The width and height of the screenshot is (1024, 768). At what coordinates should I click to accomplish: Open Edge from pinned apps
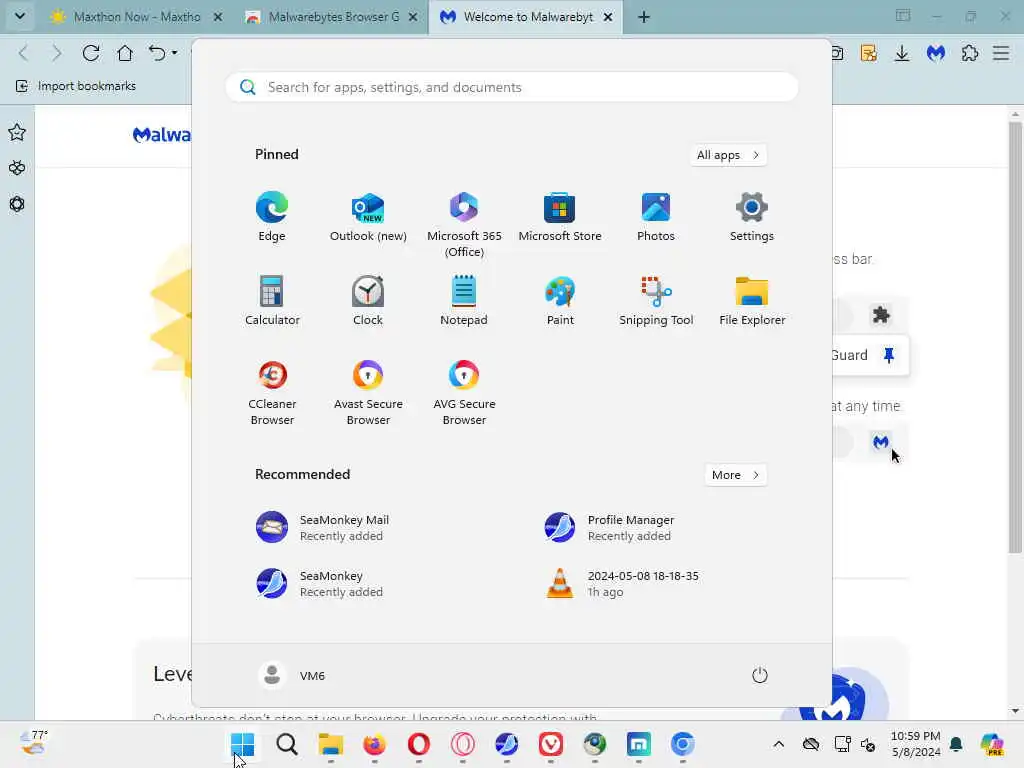coord(272,217)
